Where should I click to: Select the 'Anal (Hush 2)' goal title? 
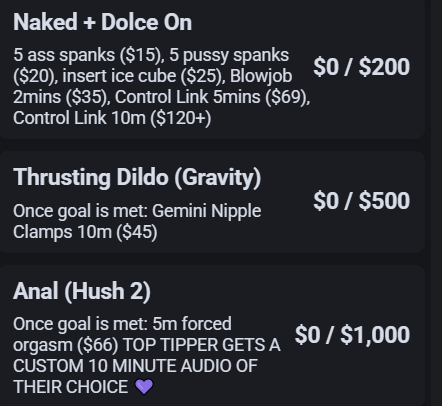pyautogui.click(x=82, y=291)
